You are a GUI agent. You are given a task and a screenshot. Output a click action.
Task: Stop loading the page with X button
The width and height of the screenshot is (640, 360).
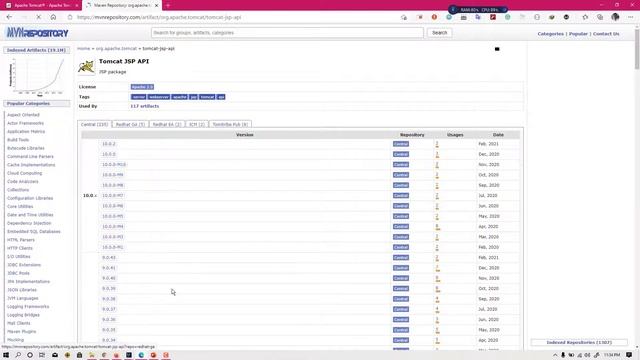38,17
